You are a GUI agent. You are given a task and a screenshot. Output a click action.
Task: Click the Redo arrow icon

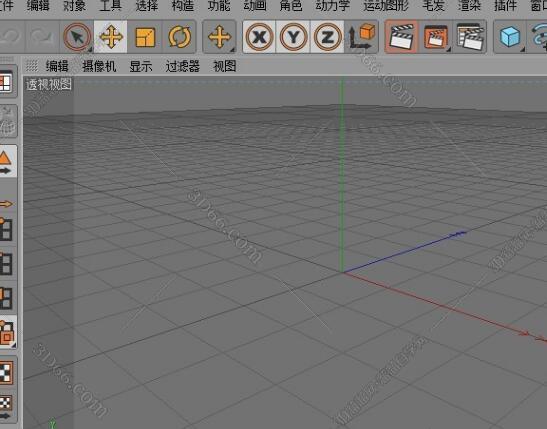(41, 37)
